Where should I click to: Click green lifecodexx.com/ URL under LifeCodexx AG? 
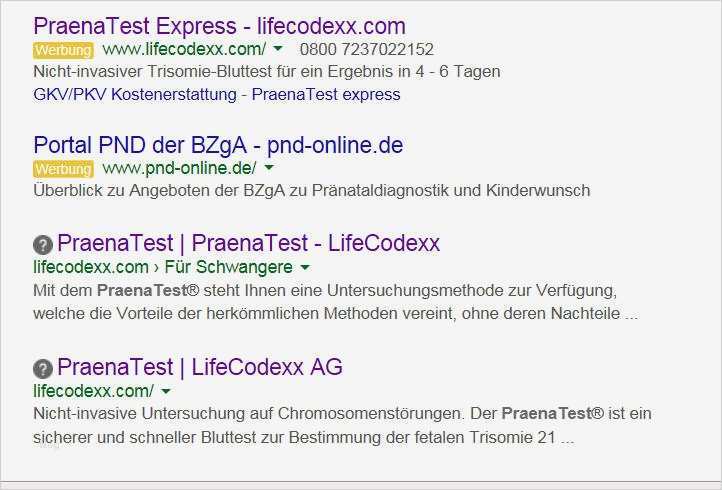pyautogui.click(x=93, y=390)
